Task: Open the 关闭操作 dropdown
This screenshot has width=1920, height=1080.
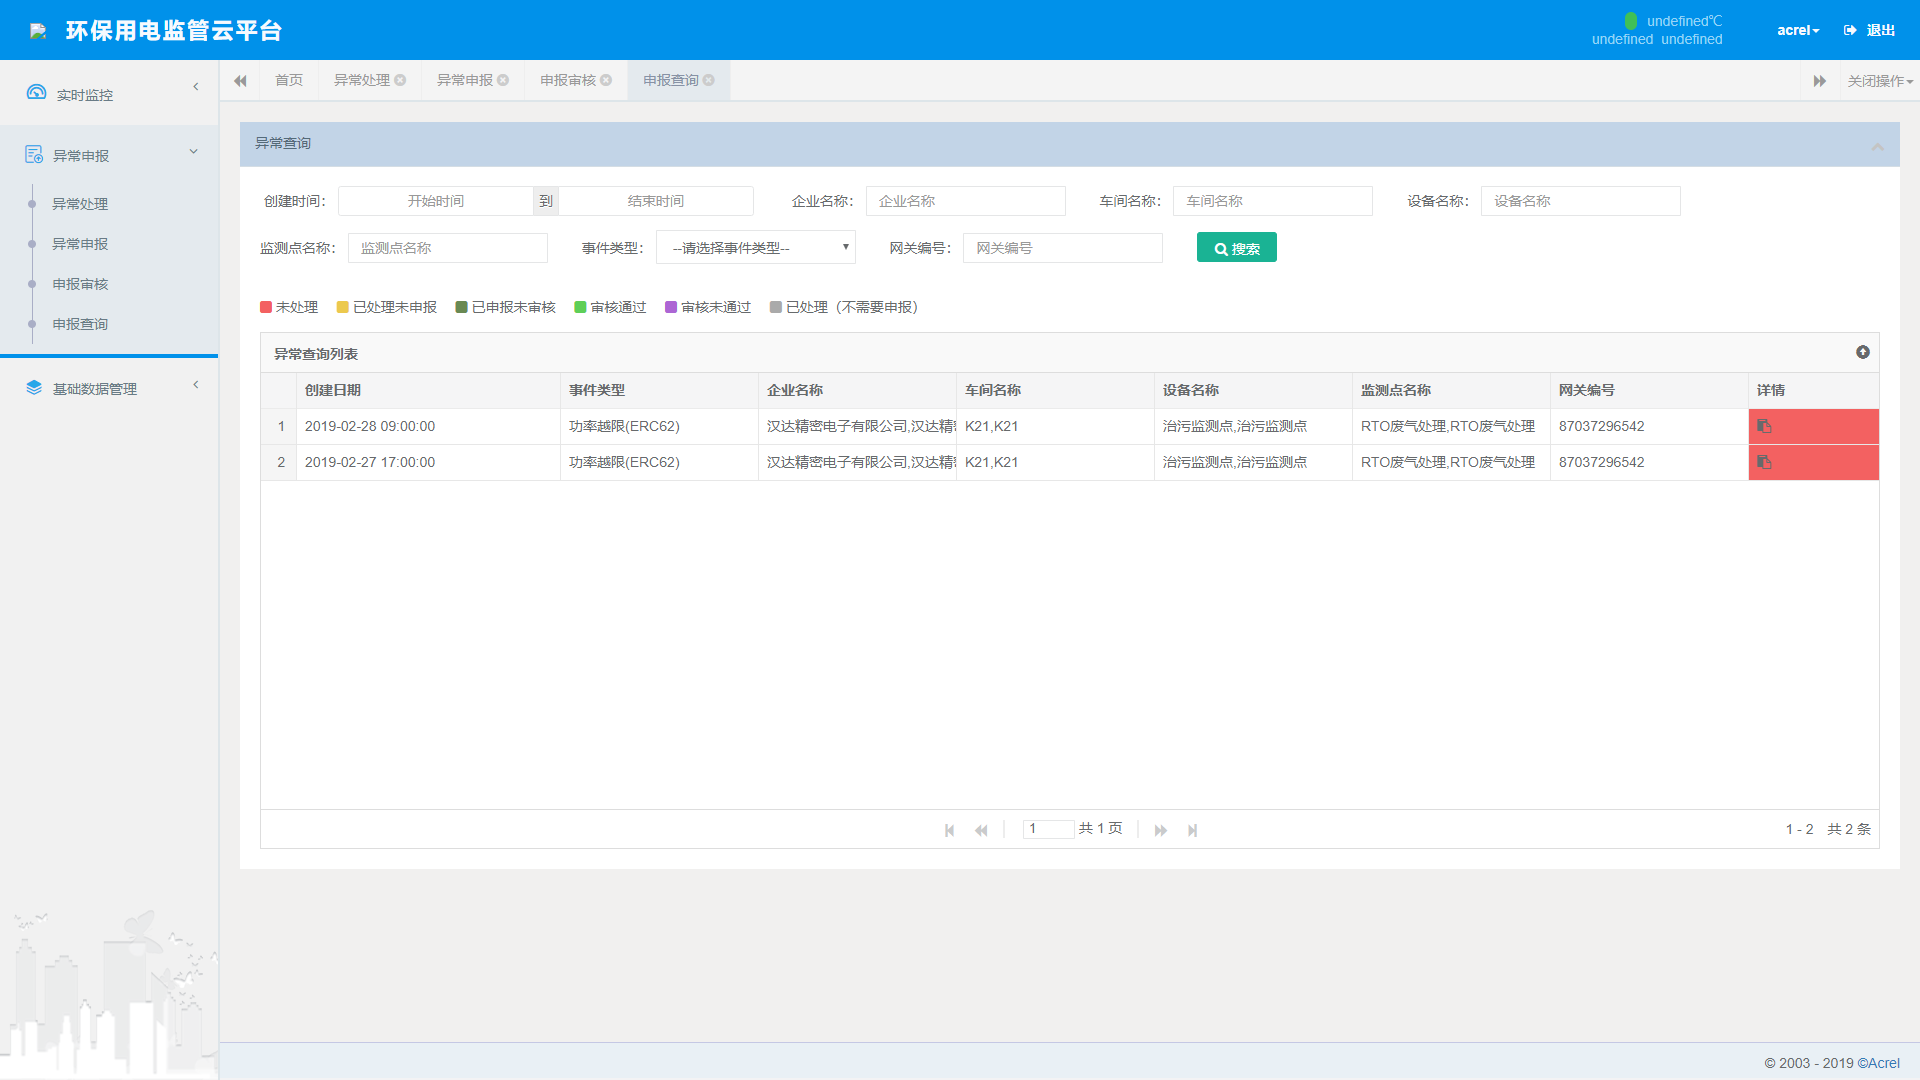Action: point(1880,81)
